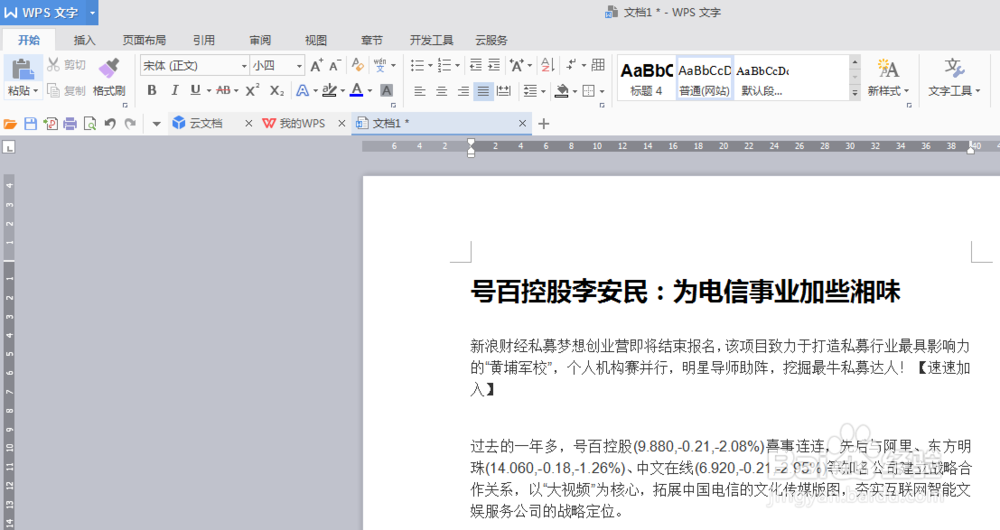
Task: Open the 云文档 document tab
Action: coord(205,124)
